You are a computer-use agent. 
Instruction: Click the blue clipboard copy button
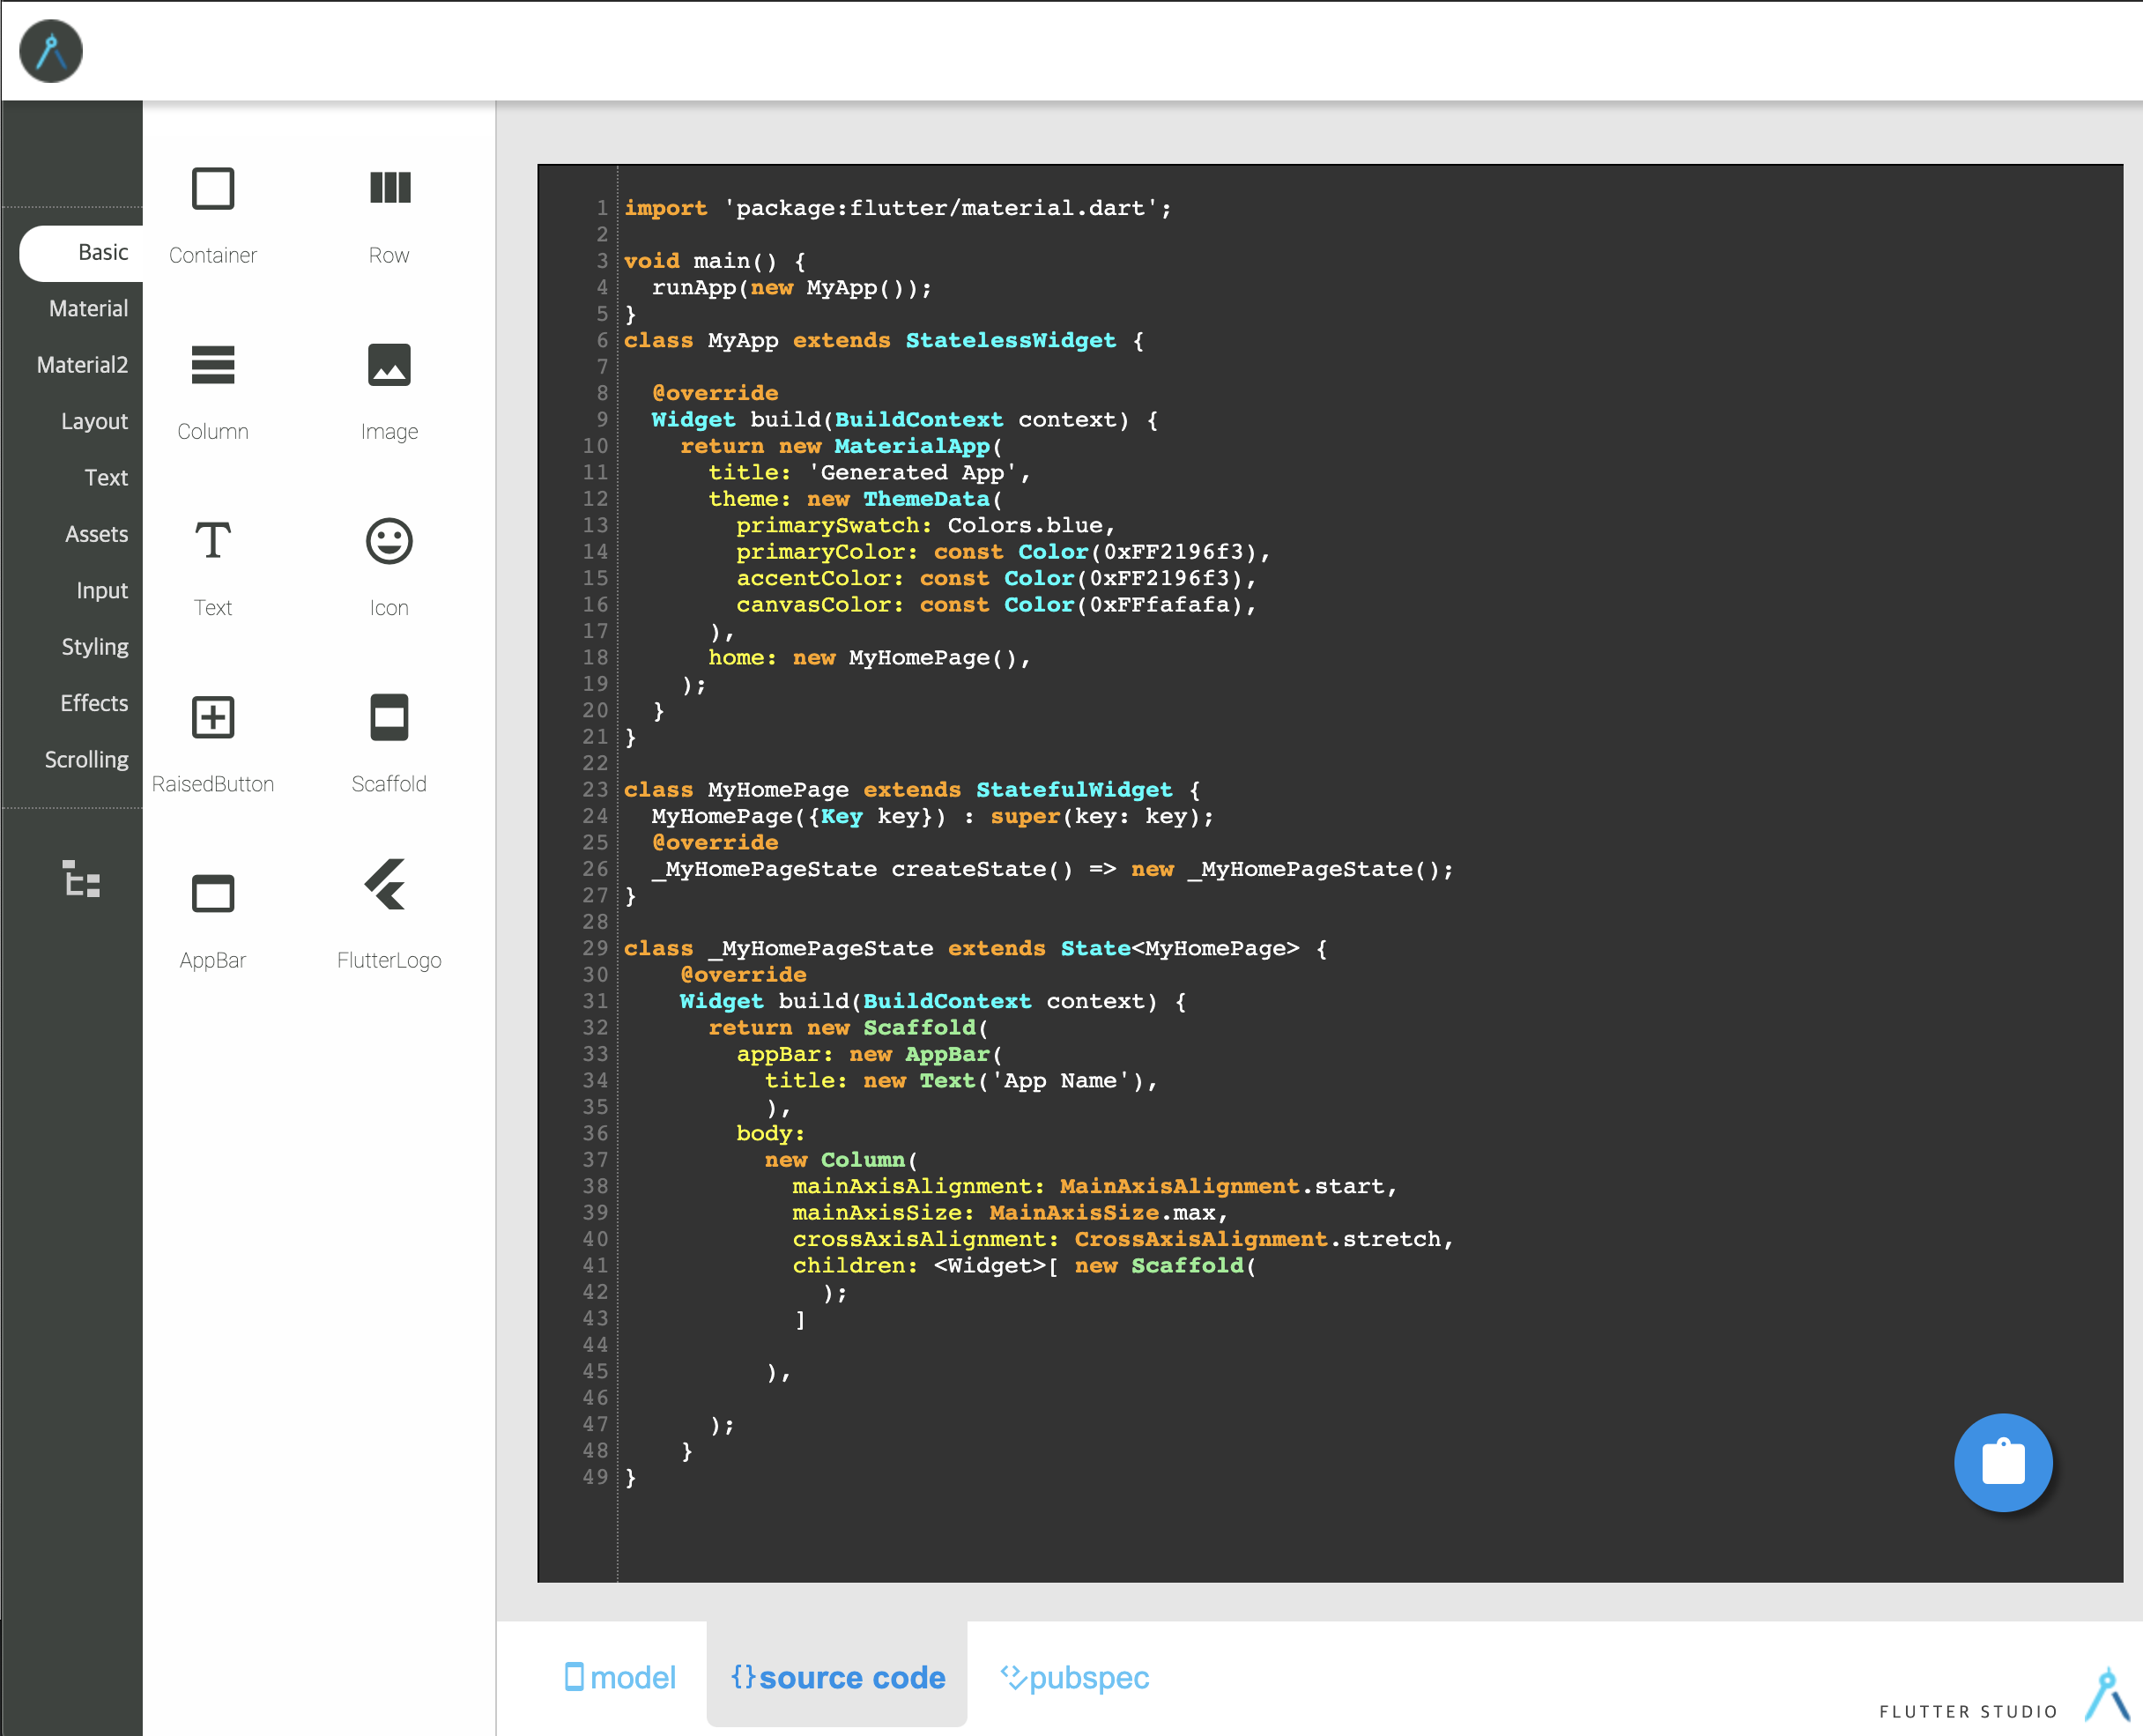pos(2002,1462)
